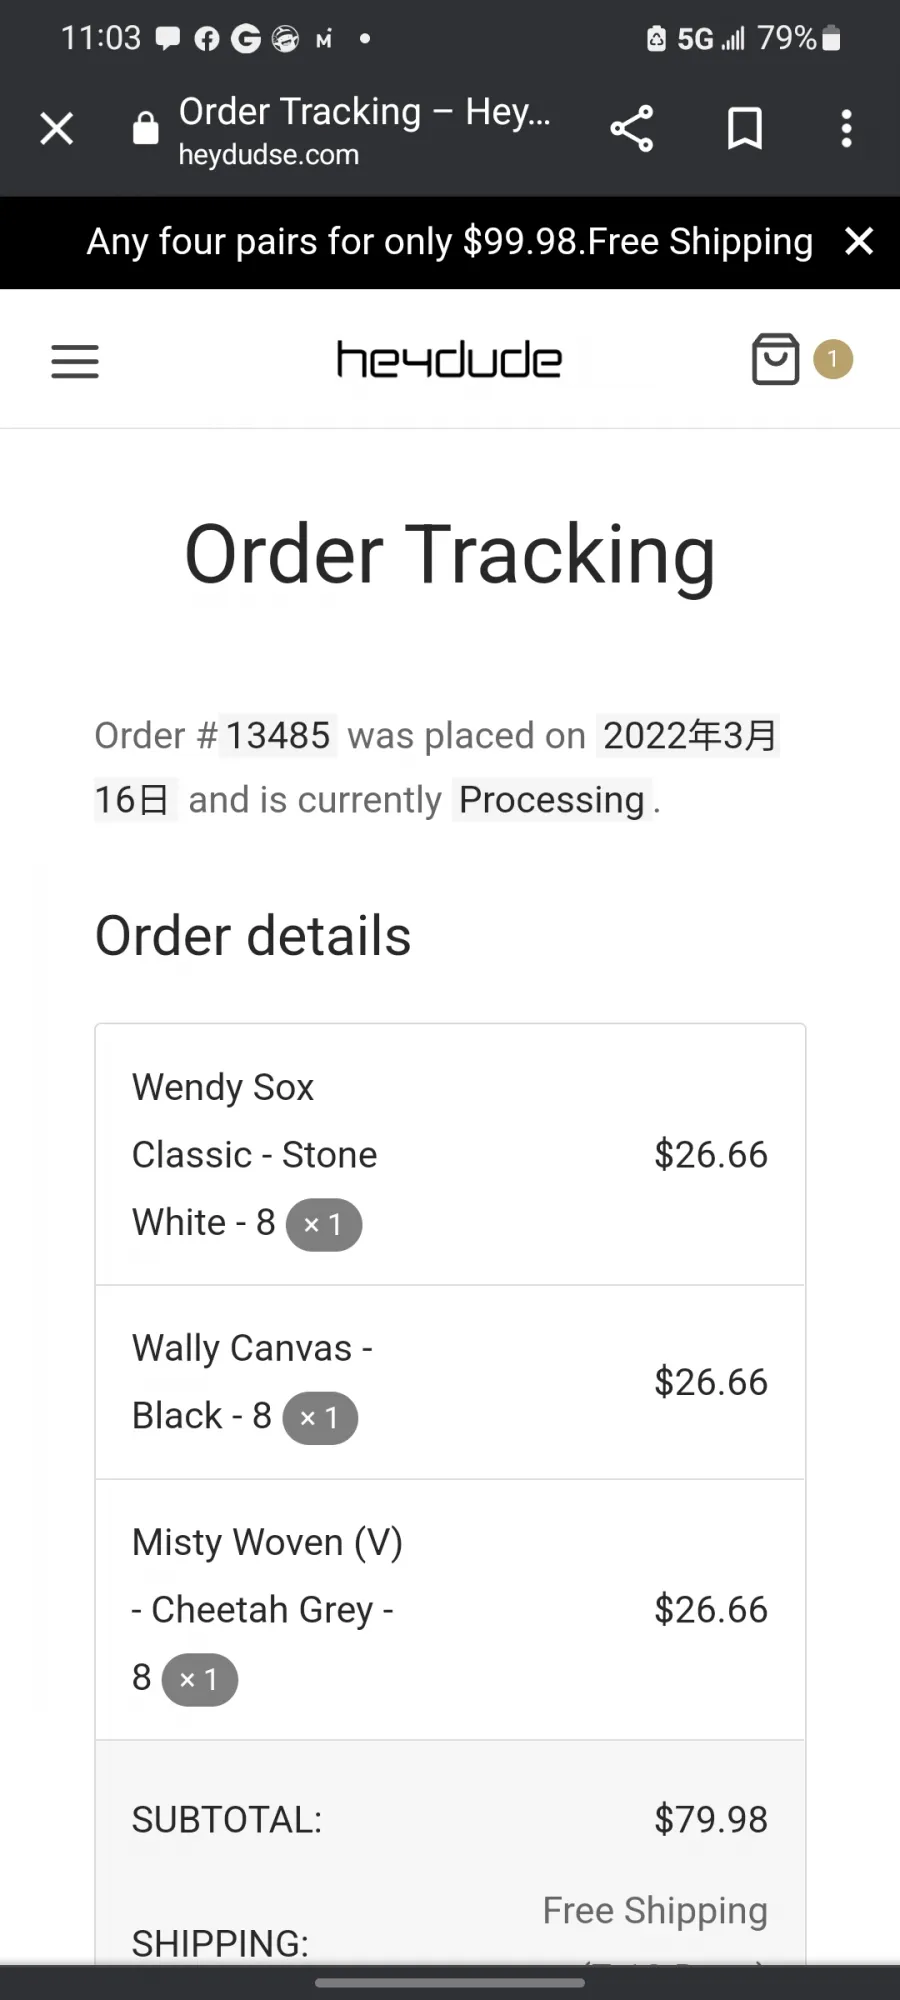Screen dimensions: 900x2000
Task: Tap the site security lock icon
Action: pos(146,128)
